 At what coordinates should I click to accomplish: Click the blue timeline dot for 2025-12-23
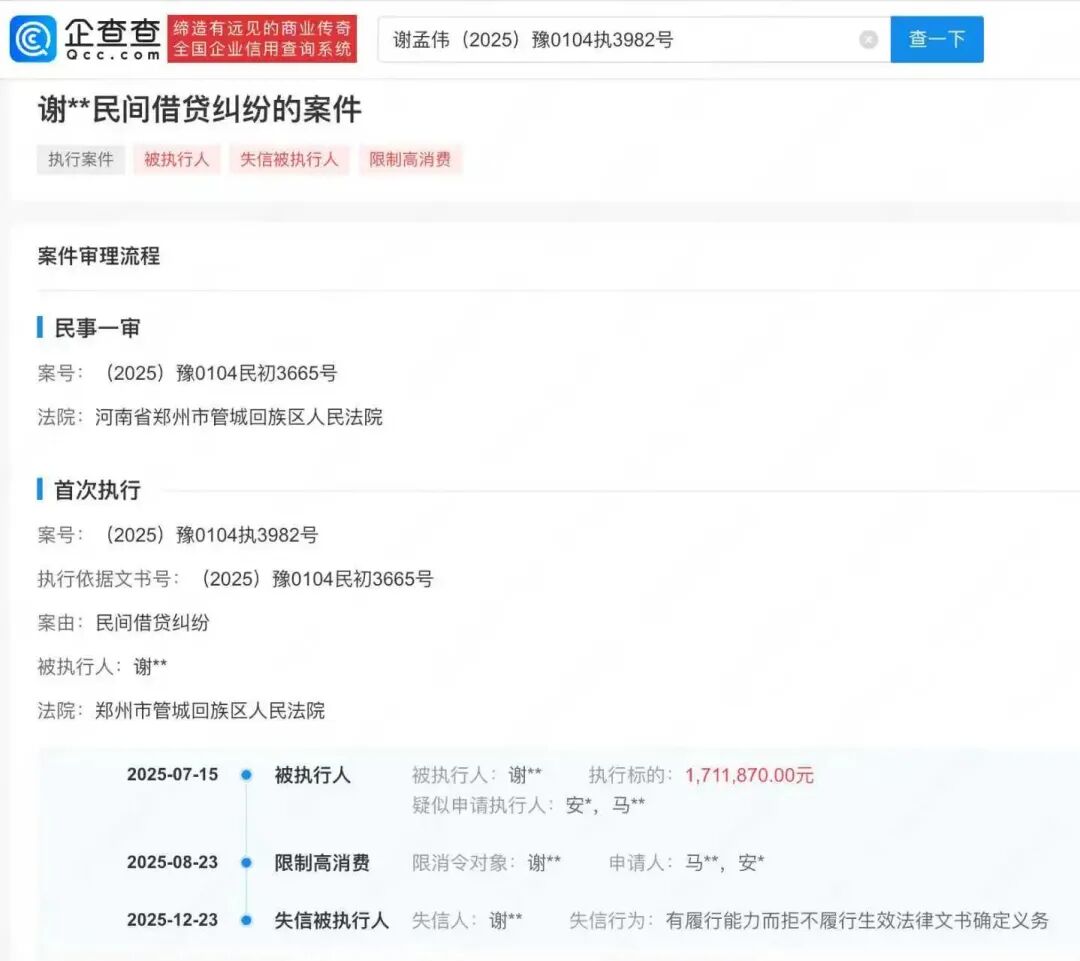[248, 920]
